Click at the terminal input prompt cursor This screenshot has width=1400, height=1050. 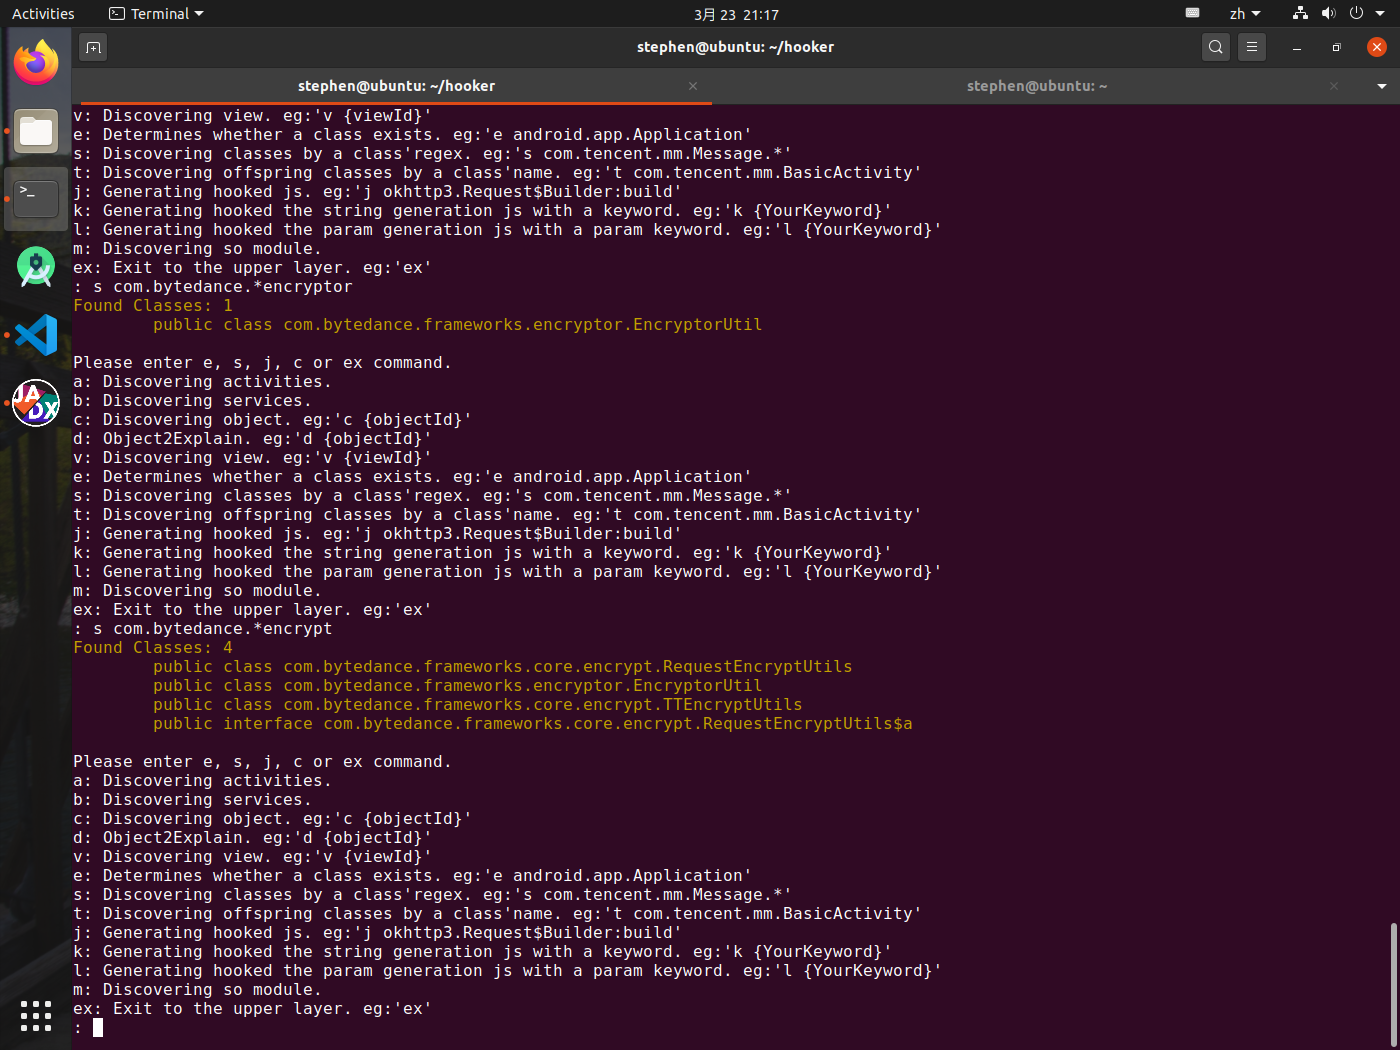98,1027
